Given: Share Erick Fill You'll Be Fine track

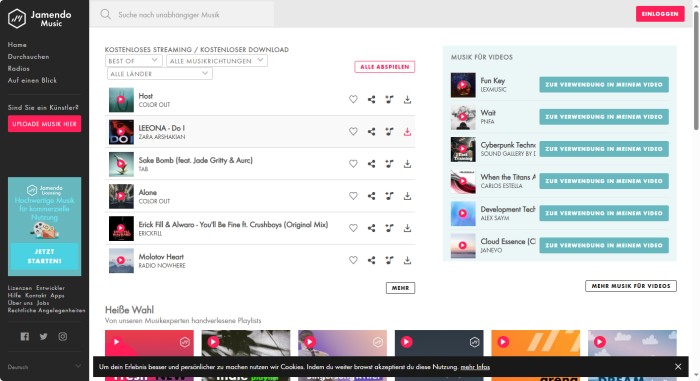Looking at the screenshot, I should 371,228.
